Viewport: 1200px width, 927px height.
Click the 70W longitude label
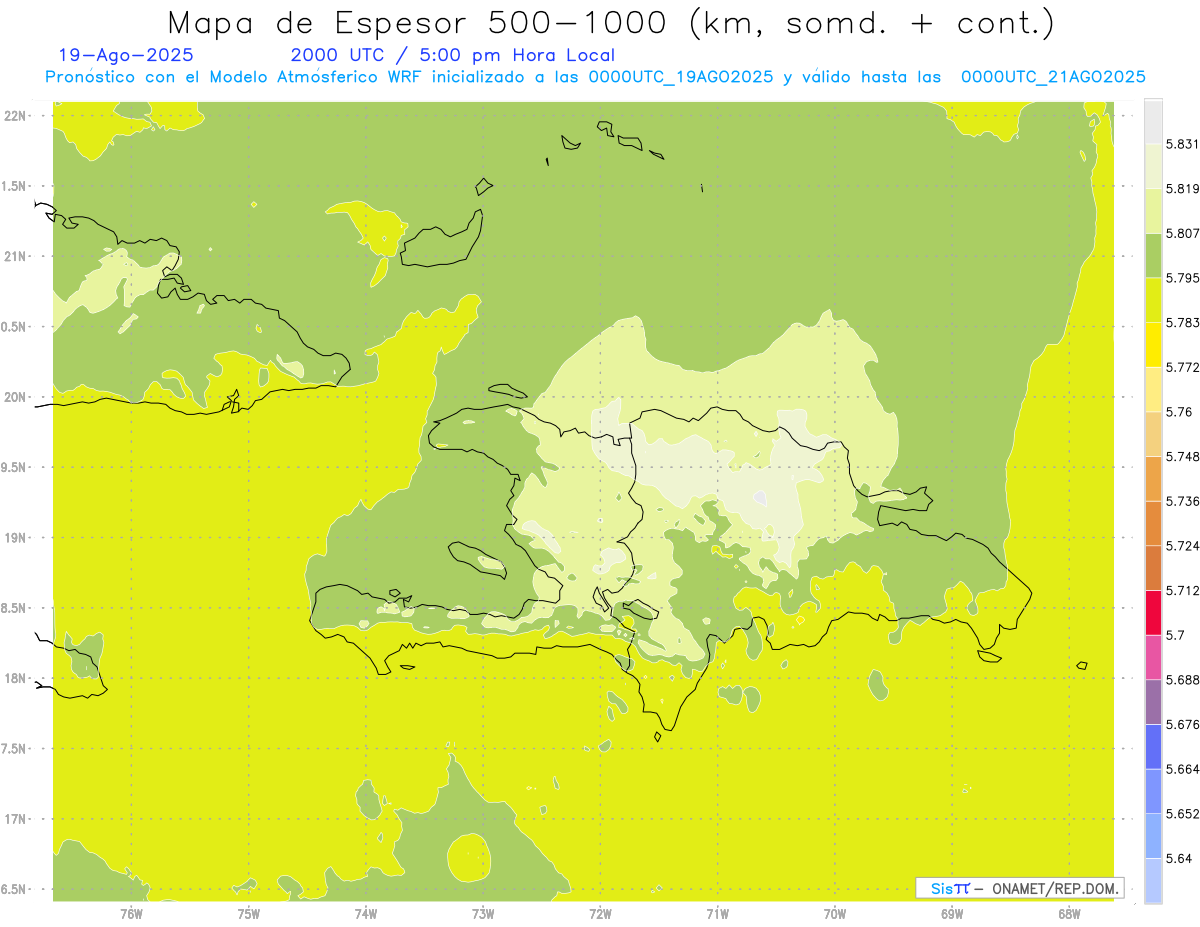click(x=835, y=913)
